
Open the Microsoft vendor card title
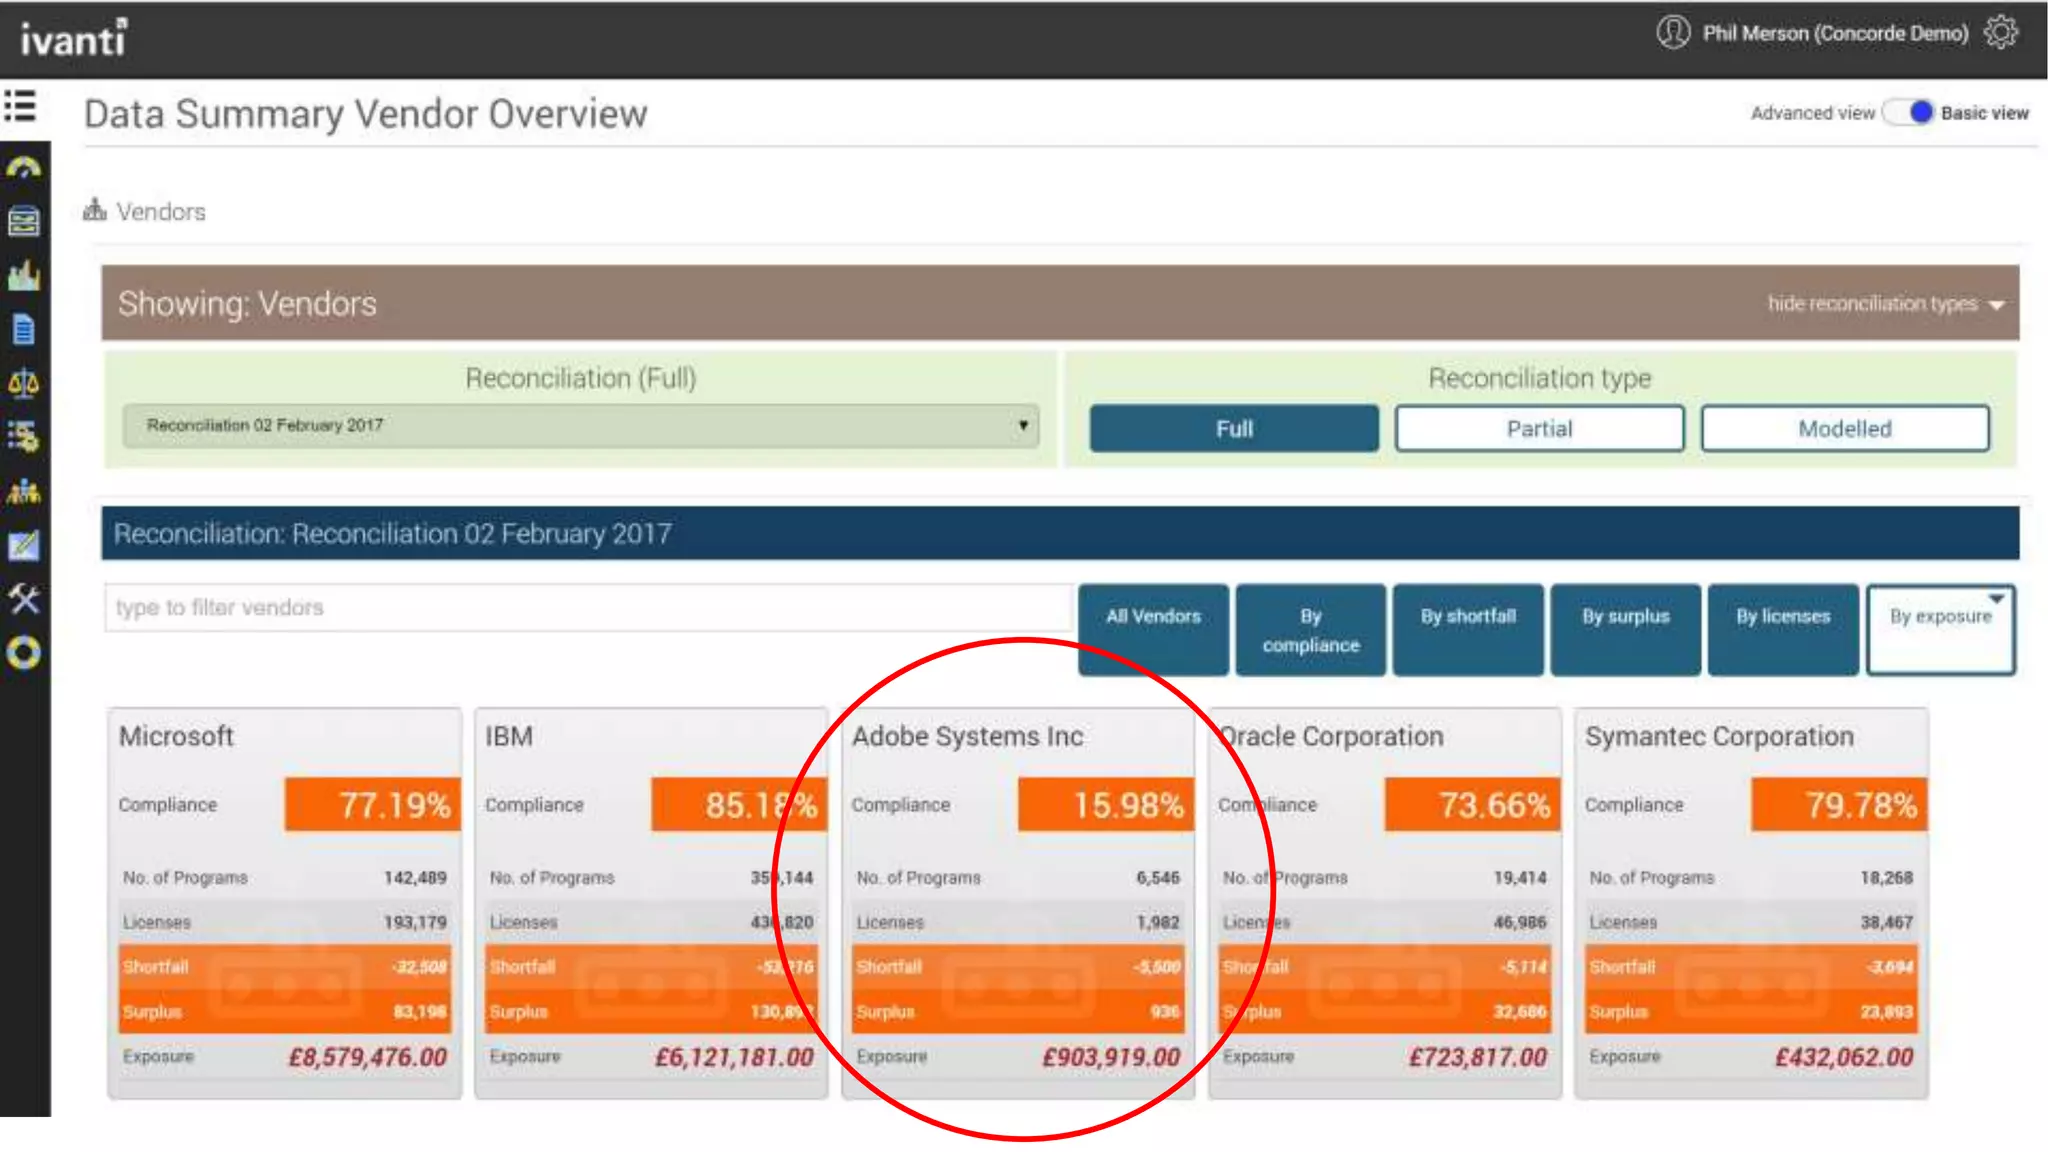[176, 736]
